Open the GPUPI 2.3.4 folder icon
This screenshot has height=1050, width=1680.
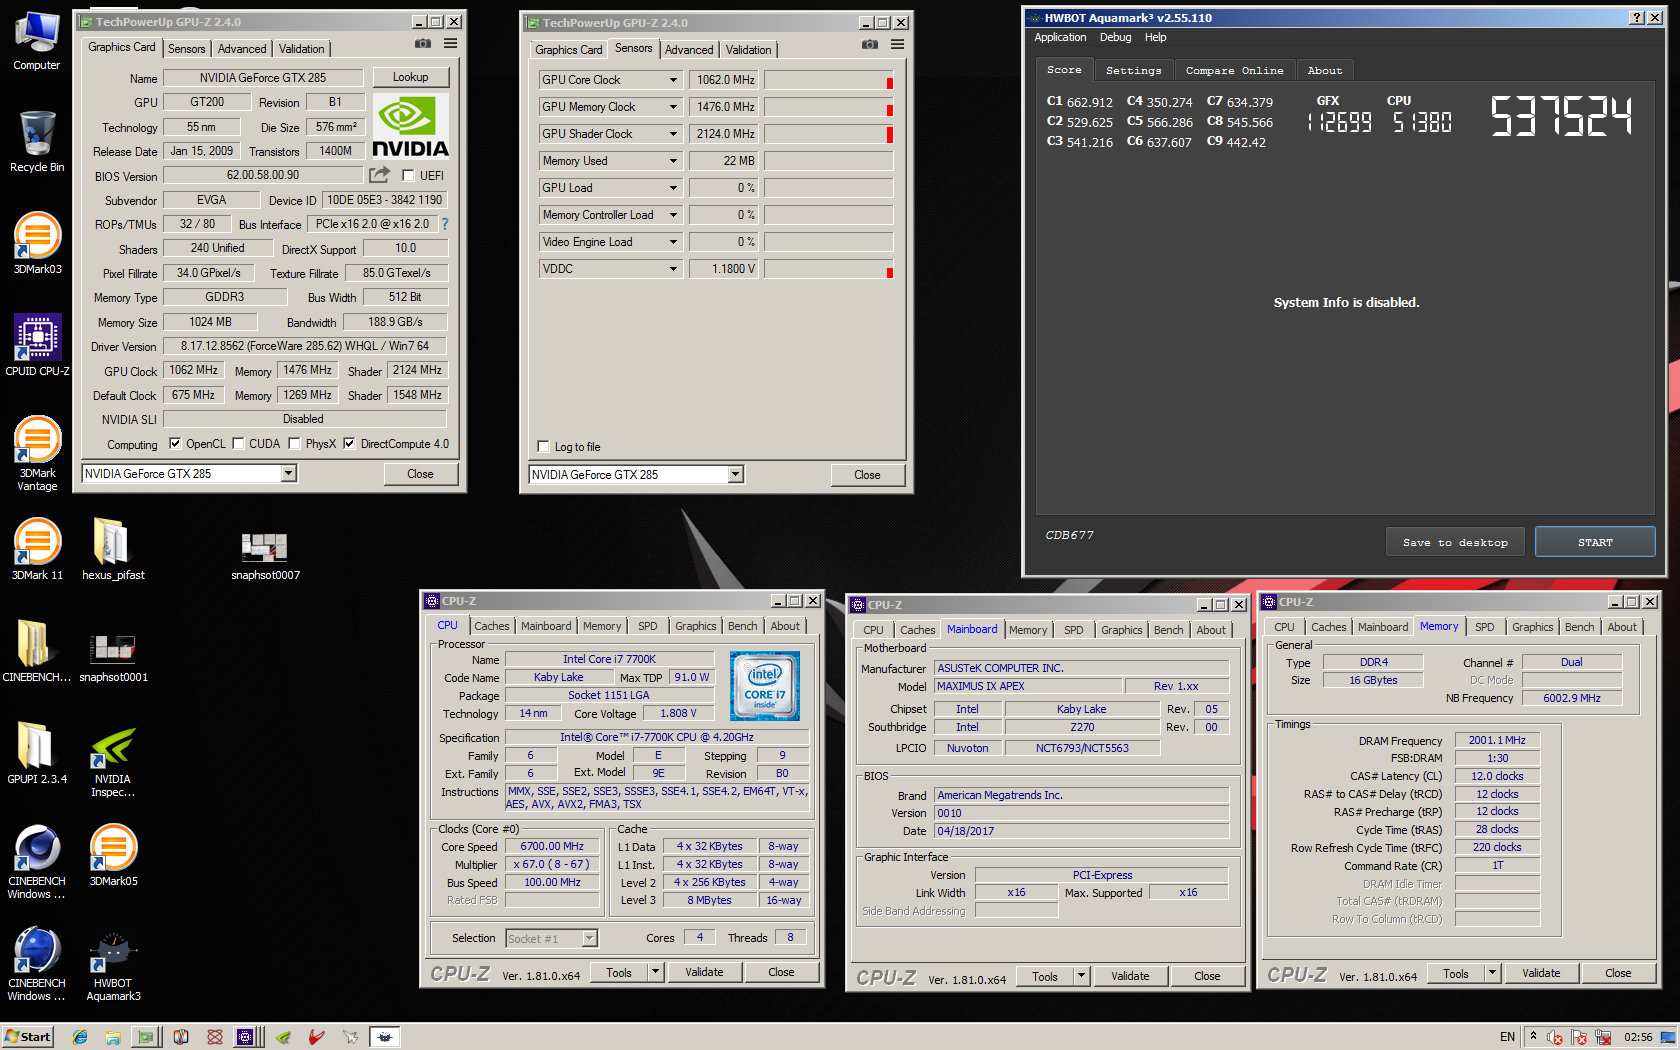point(37,754)
